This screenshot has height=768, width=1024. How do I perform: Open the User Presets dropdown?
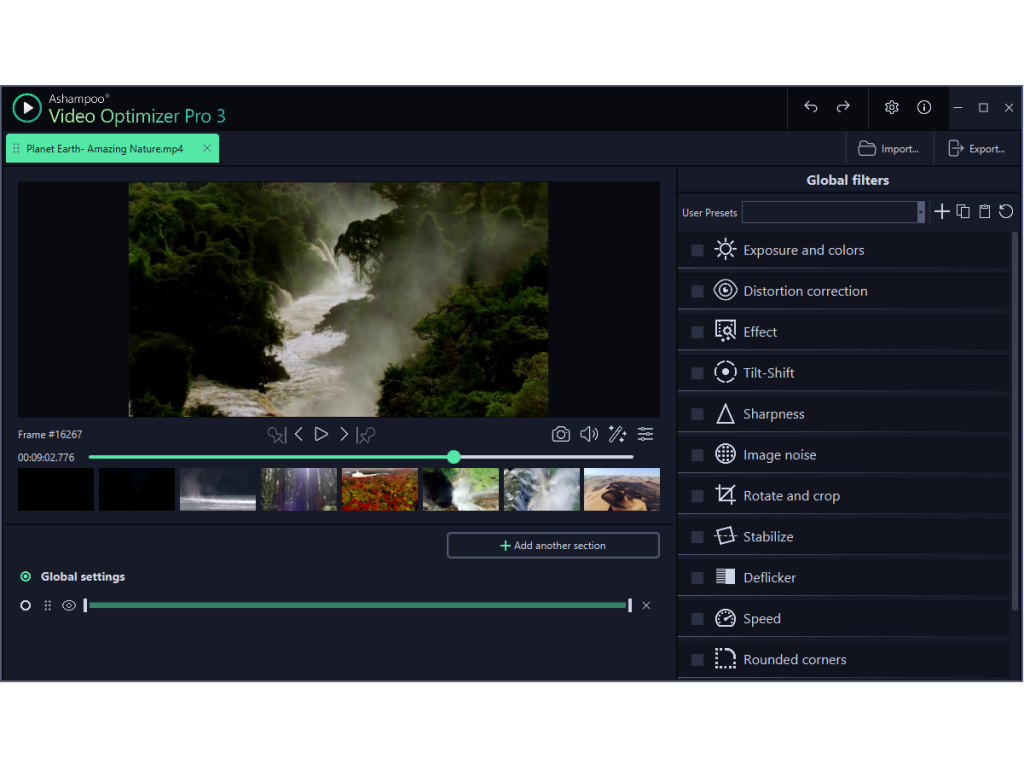point(920,212)
